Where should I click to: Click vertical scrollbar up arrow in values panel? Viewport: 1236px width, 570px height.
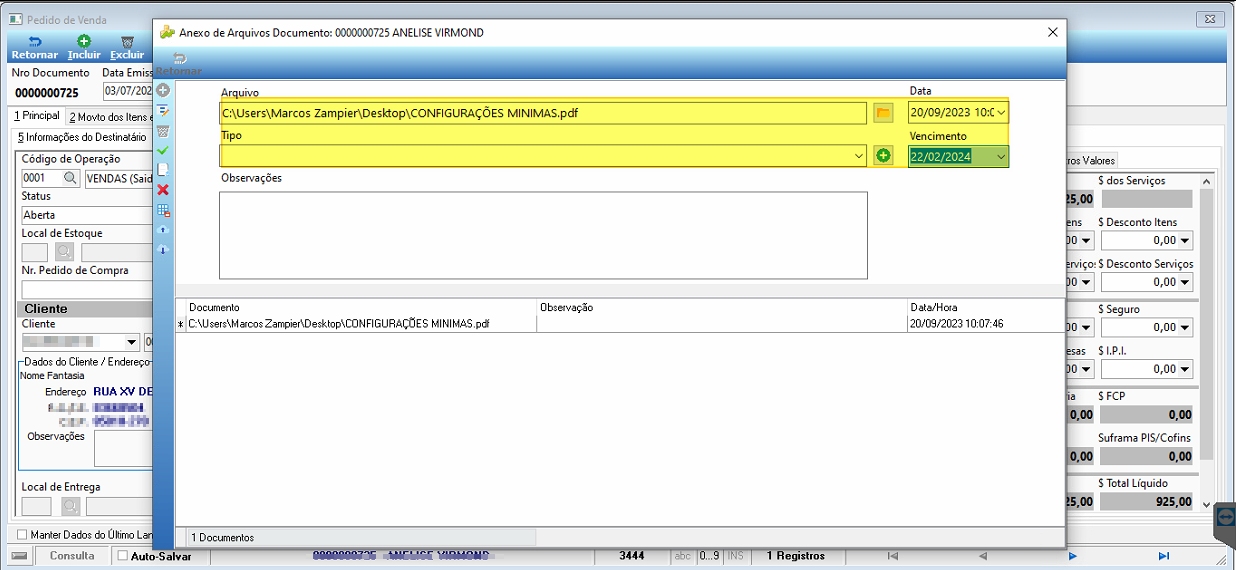(1207, 181)
